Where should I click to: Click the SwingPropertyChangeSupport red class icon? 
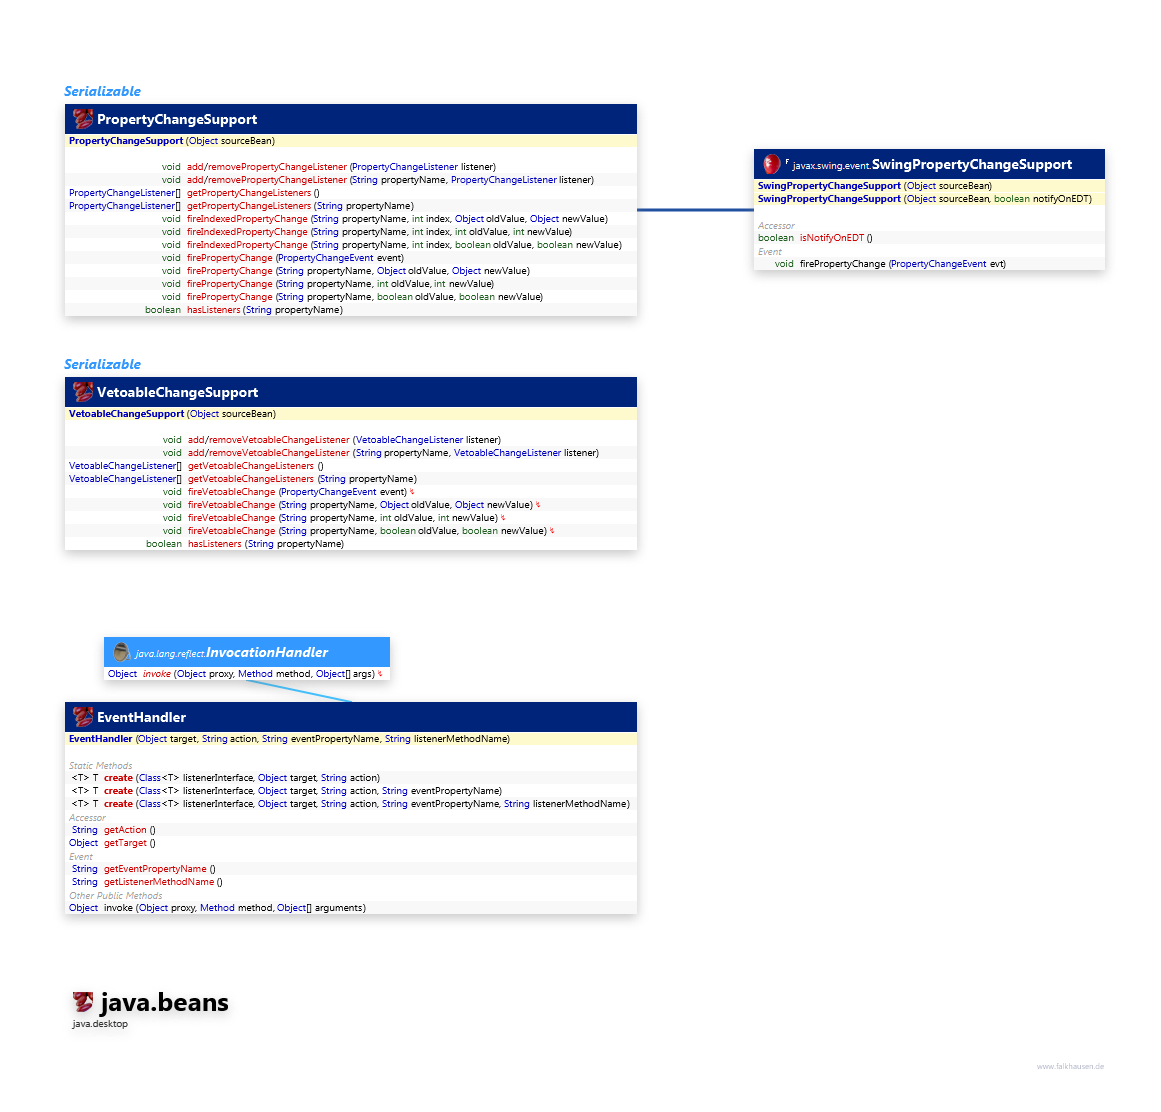click(x=771, y=164)
